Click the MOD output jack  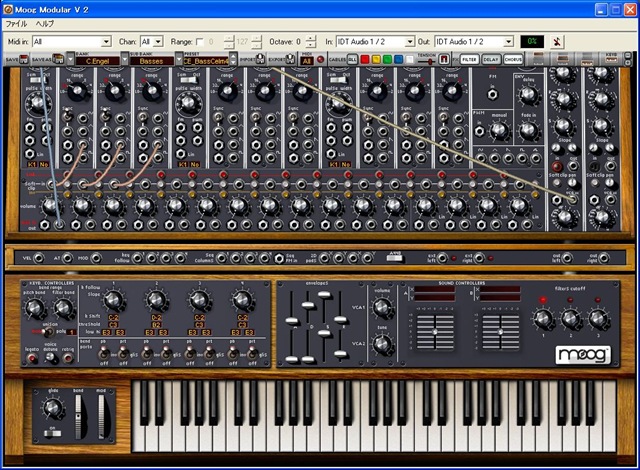tap(96, 258)
